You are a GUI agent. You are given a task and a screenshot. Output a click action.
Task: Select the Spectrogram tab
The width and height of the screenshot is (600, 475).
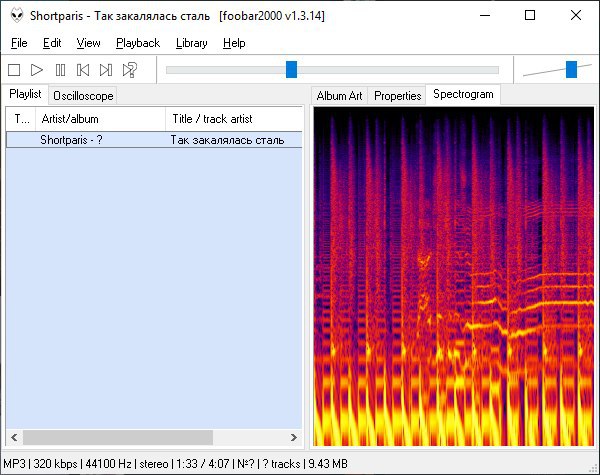click(463, 94)
